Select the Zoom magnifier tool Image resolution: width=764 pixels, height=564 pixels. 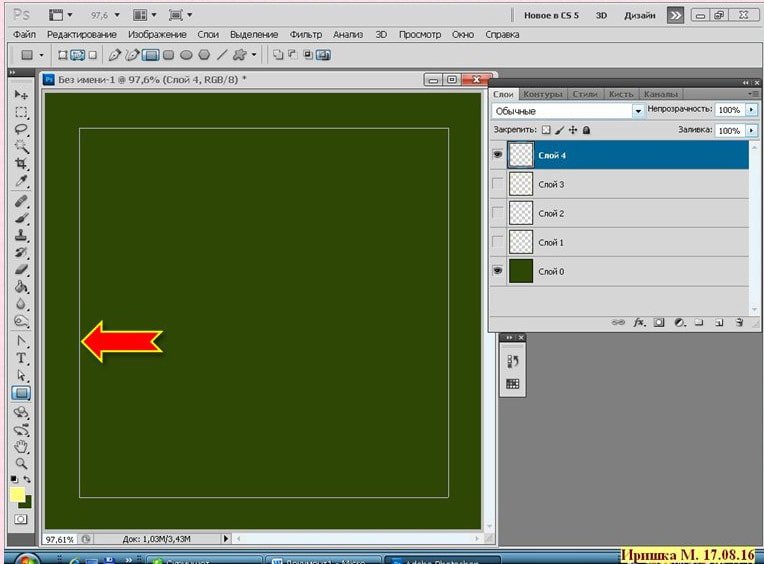pos(21,463)
